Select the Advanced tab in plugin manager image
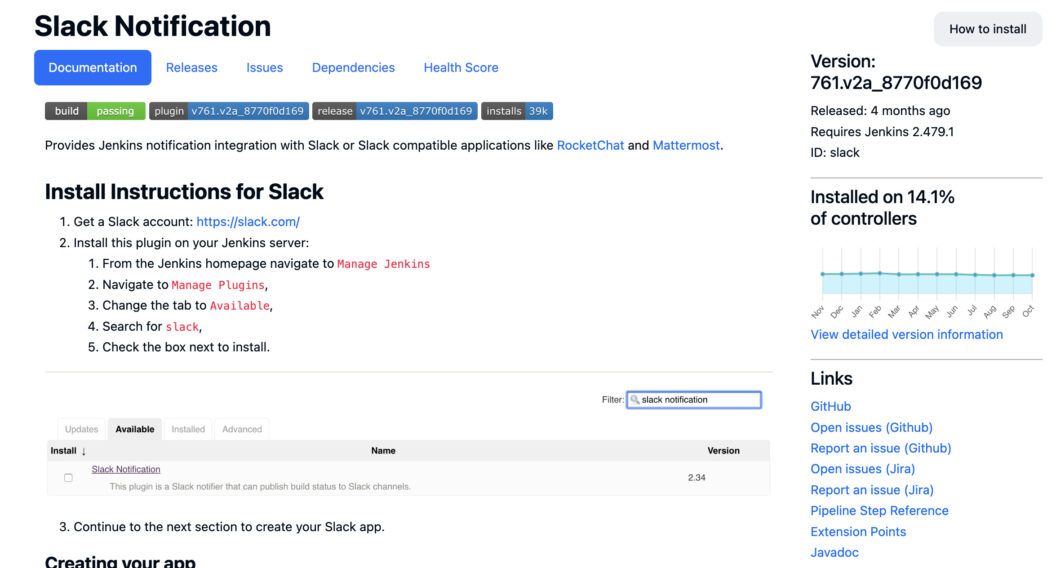This screenshot has width=1056, height=568. coord(242,429)
